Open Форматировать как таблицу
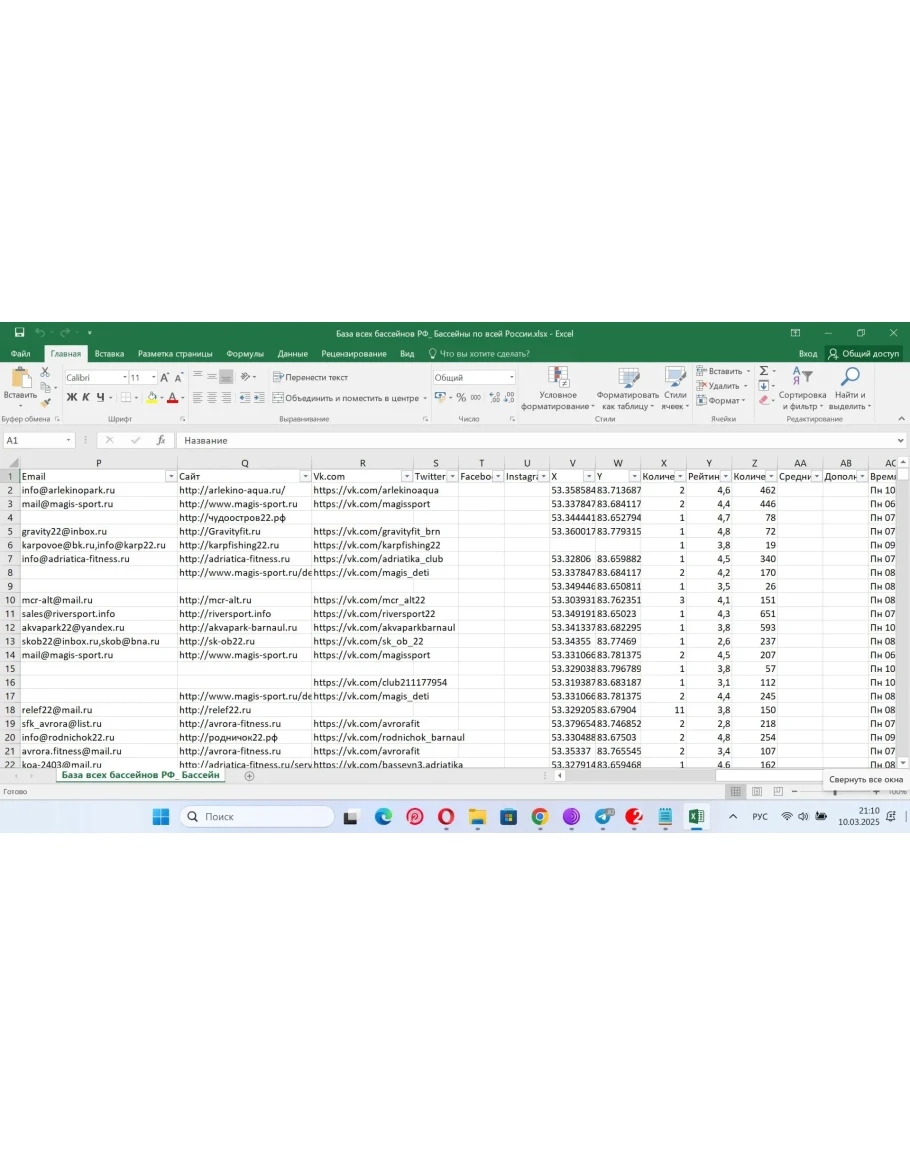This screenshot has height=1155, width=910. tap(628, 388)
